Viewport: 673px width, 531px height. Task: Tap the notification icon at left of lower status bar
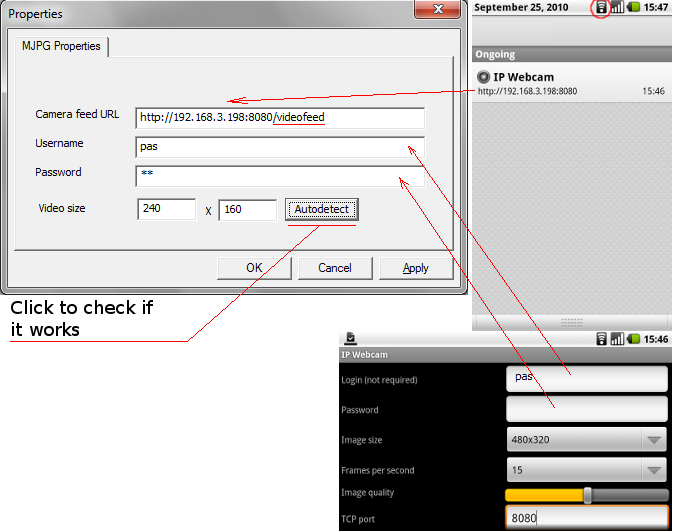point(351,339)
